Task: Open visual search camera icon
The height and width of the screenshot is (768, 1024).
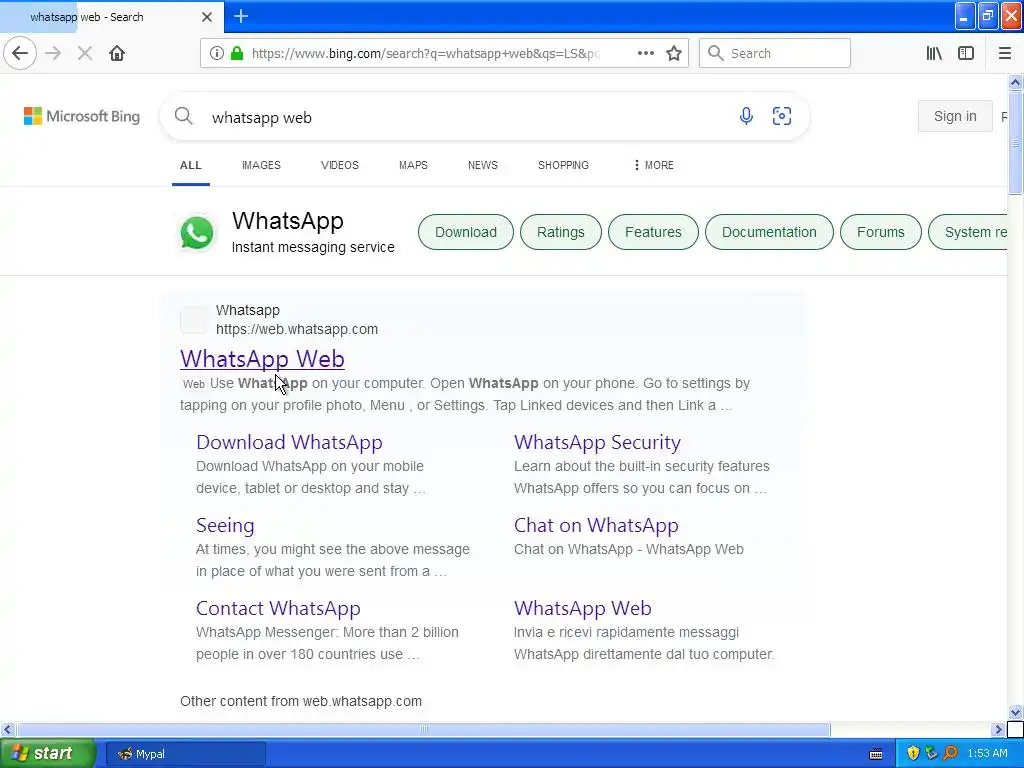Action: click(782, 116)
